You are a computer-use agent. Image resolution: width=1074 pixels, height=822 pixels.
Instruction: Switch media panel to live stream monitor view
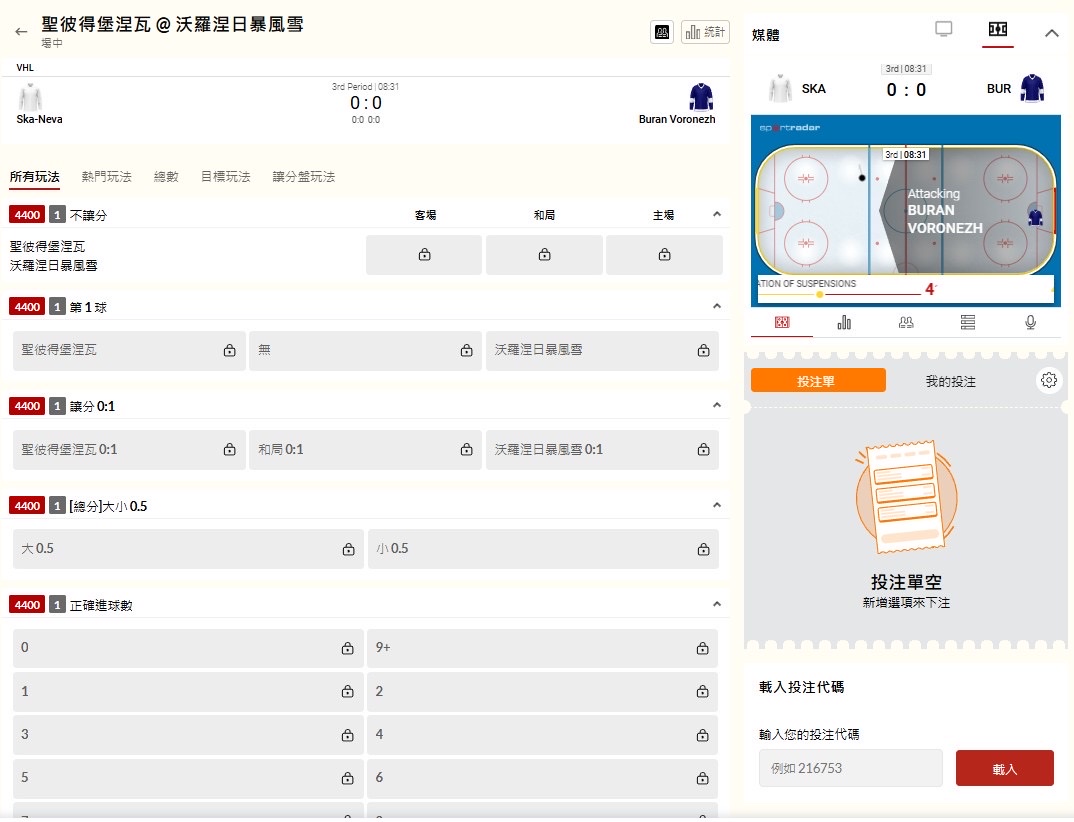[x=943, y=30]
